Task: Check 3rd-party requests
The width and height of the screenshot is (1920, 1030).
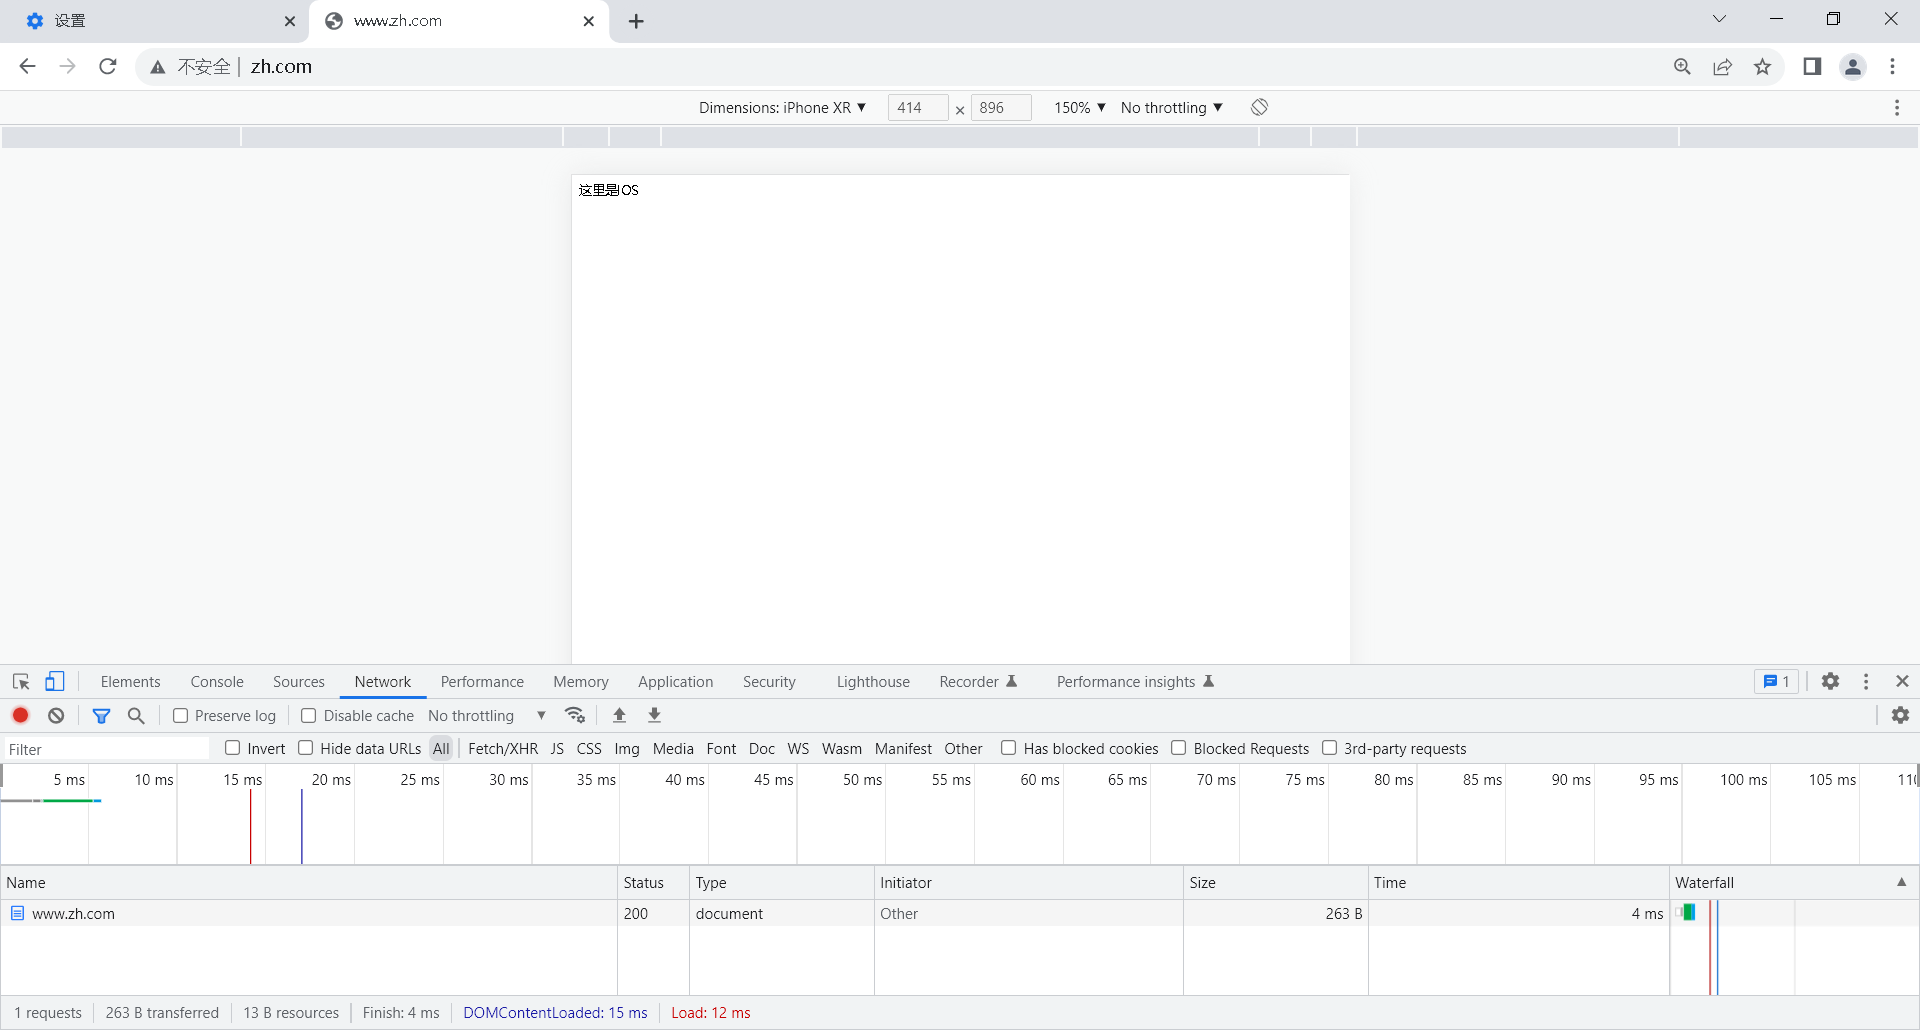Action: (1330, 748)
